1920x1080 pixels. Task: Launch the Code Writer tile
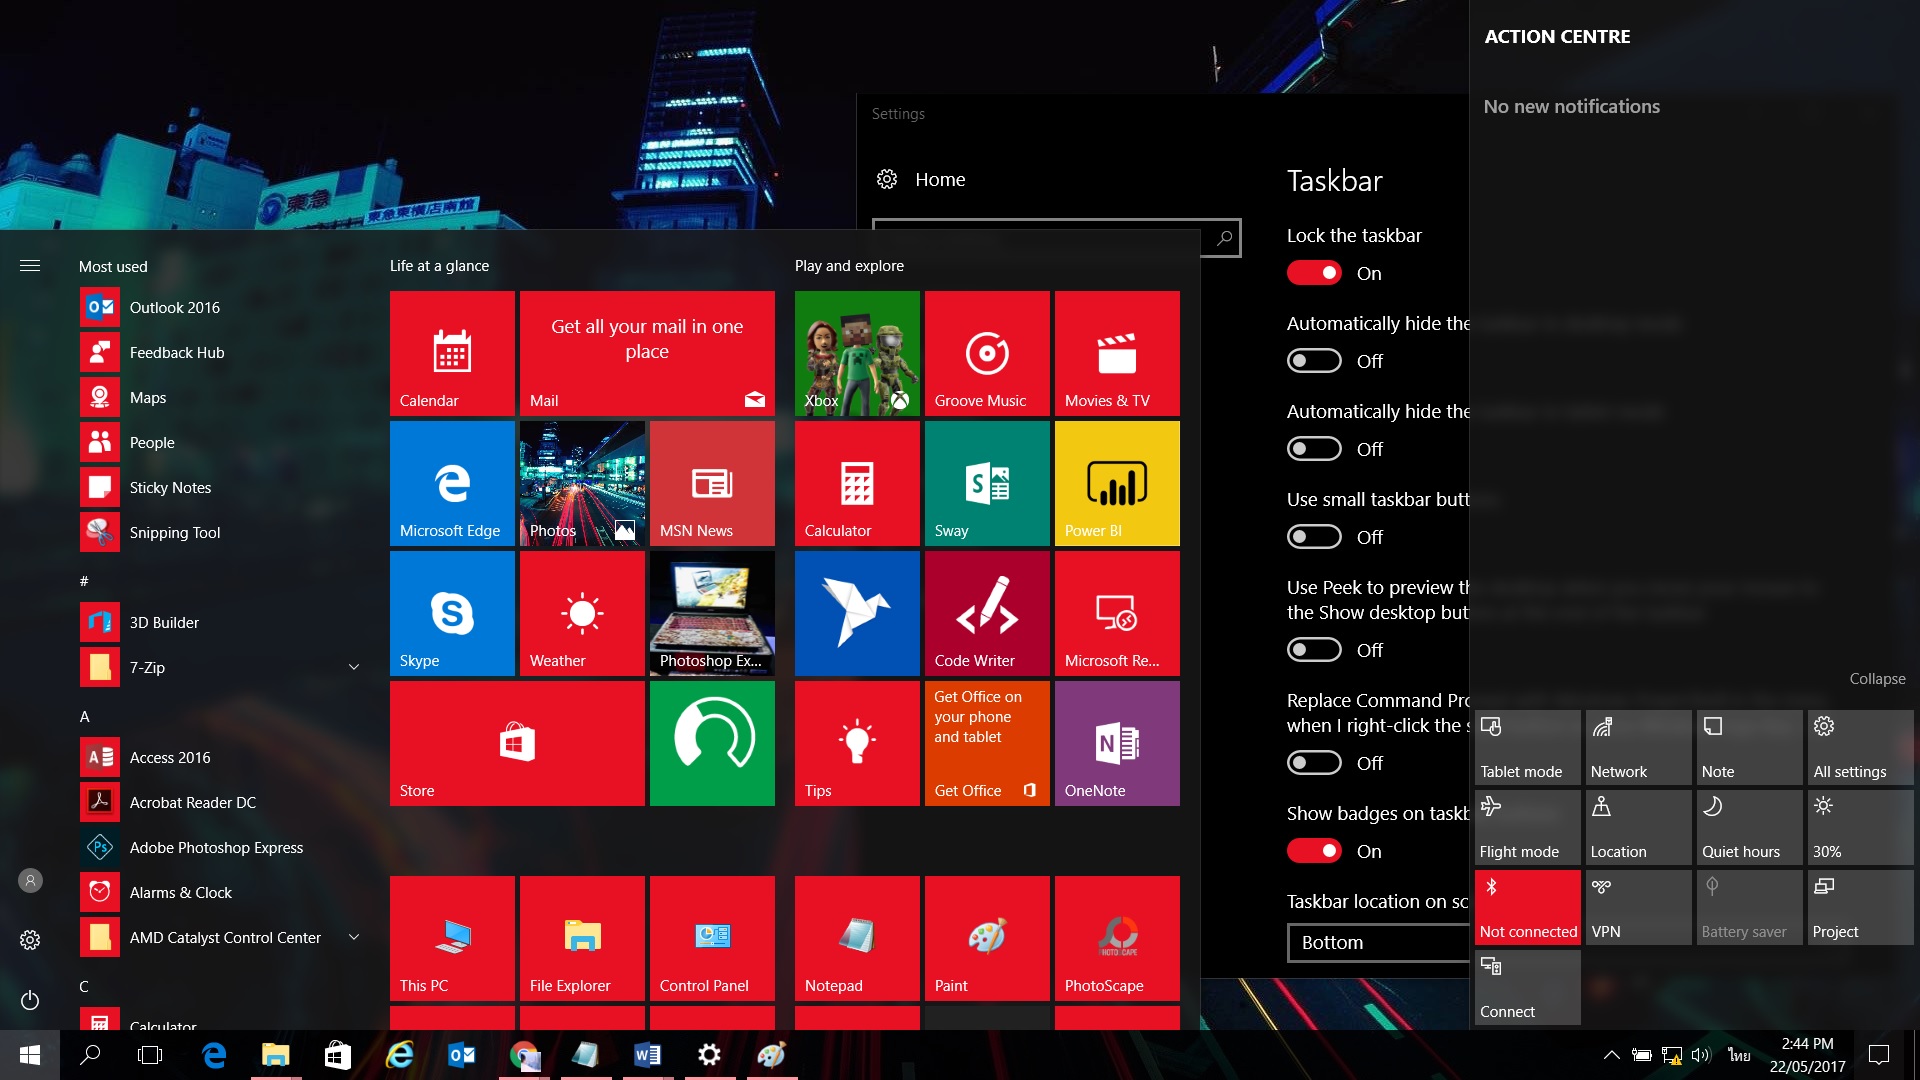986,613
